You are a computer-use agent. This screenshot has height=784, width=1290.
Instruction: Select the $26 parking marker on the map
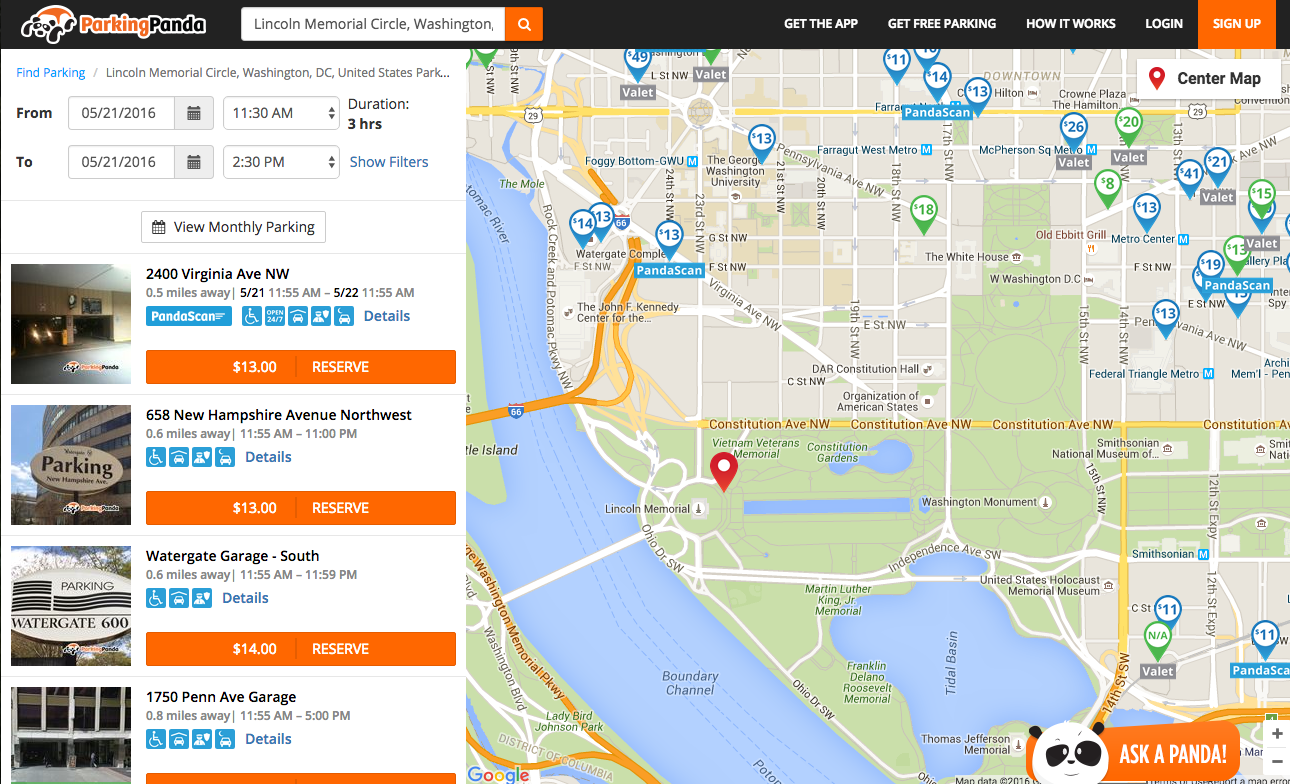(1074, 130)
